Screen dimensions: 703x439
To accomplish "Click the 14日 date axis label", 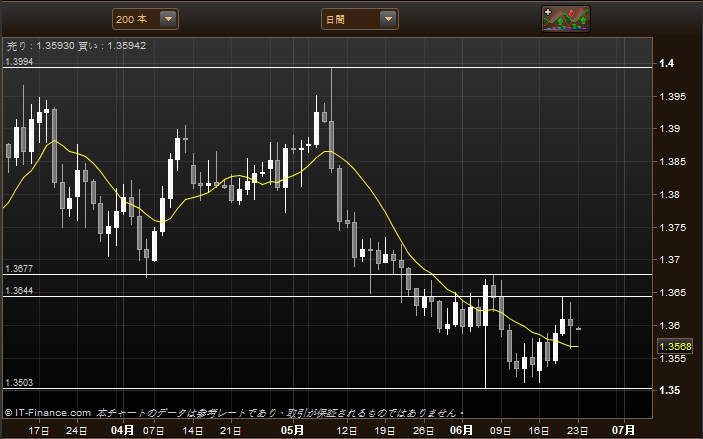I will [193, 431].
